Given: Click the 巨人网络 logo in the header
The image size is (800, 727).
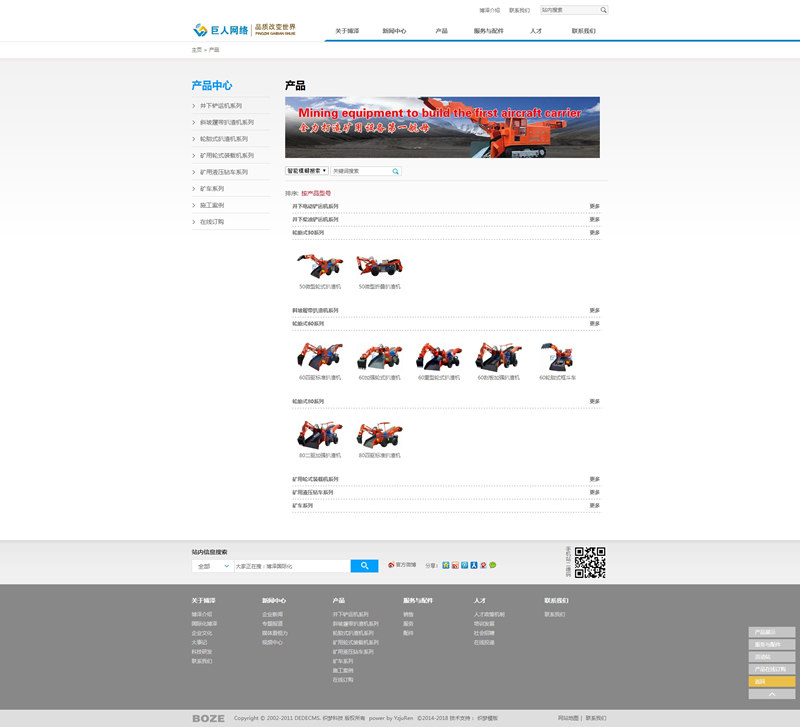Looking at the screenshot, I should pyautogui.click(x=220, y=30).
